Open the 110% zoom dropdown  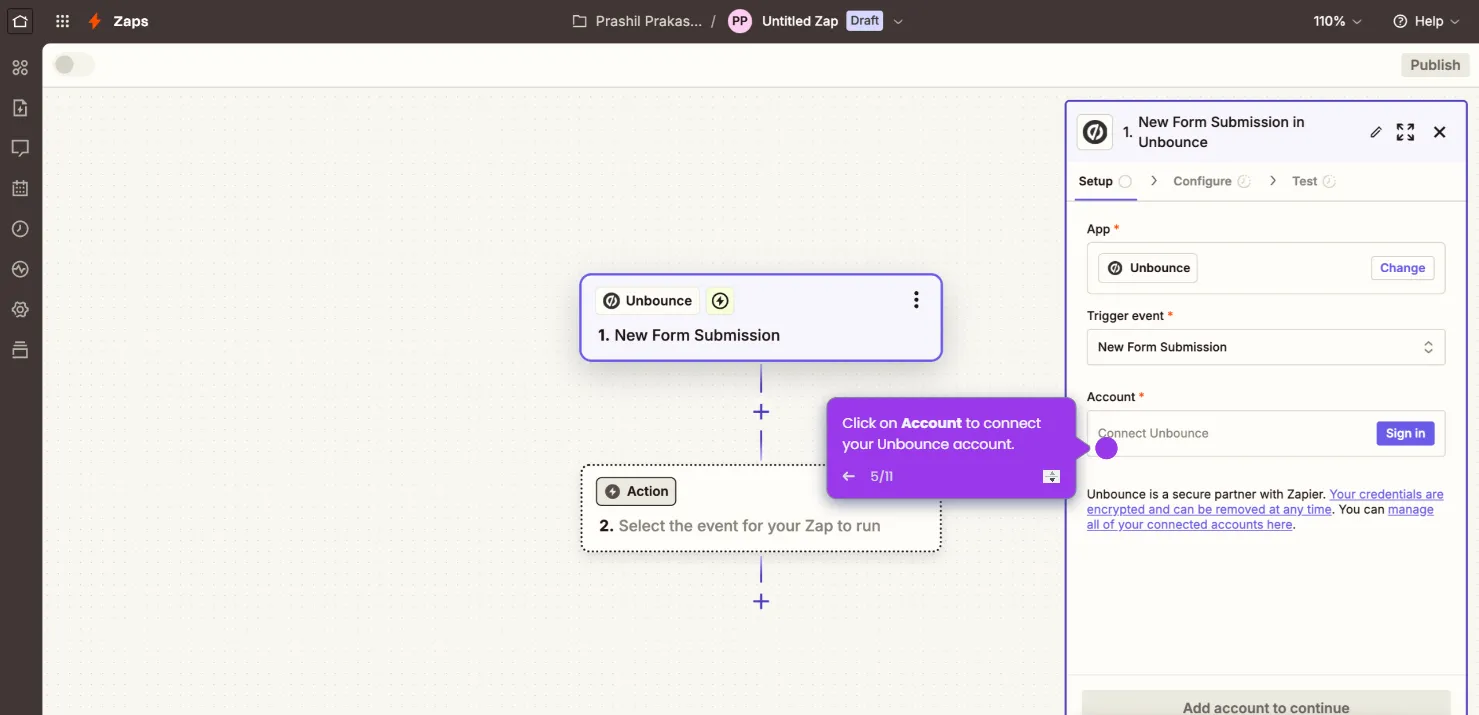pyautogui.click(x=1338, y=21)
